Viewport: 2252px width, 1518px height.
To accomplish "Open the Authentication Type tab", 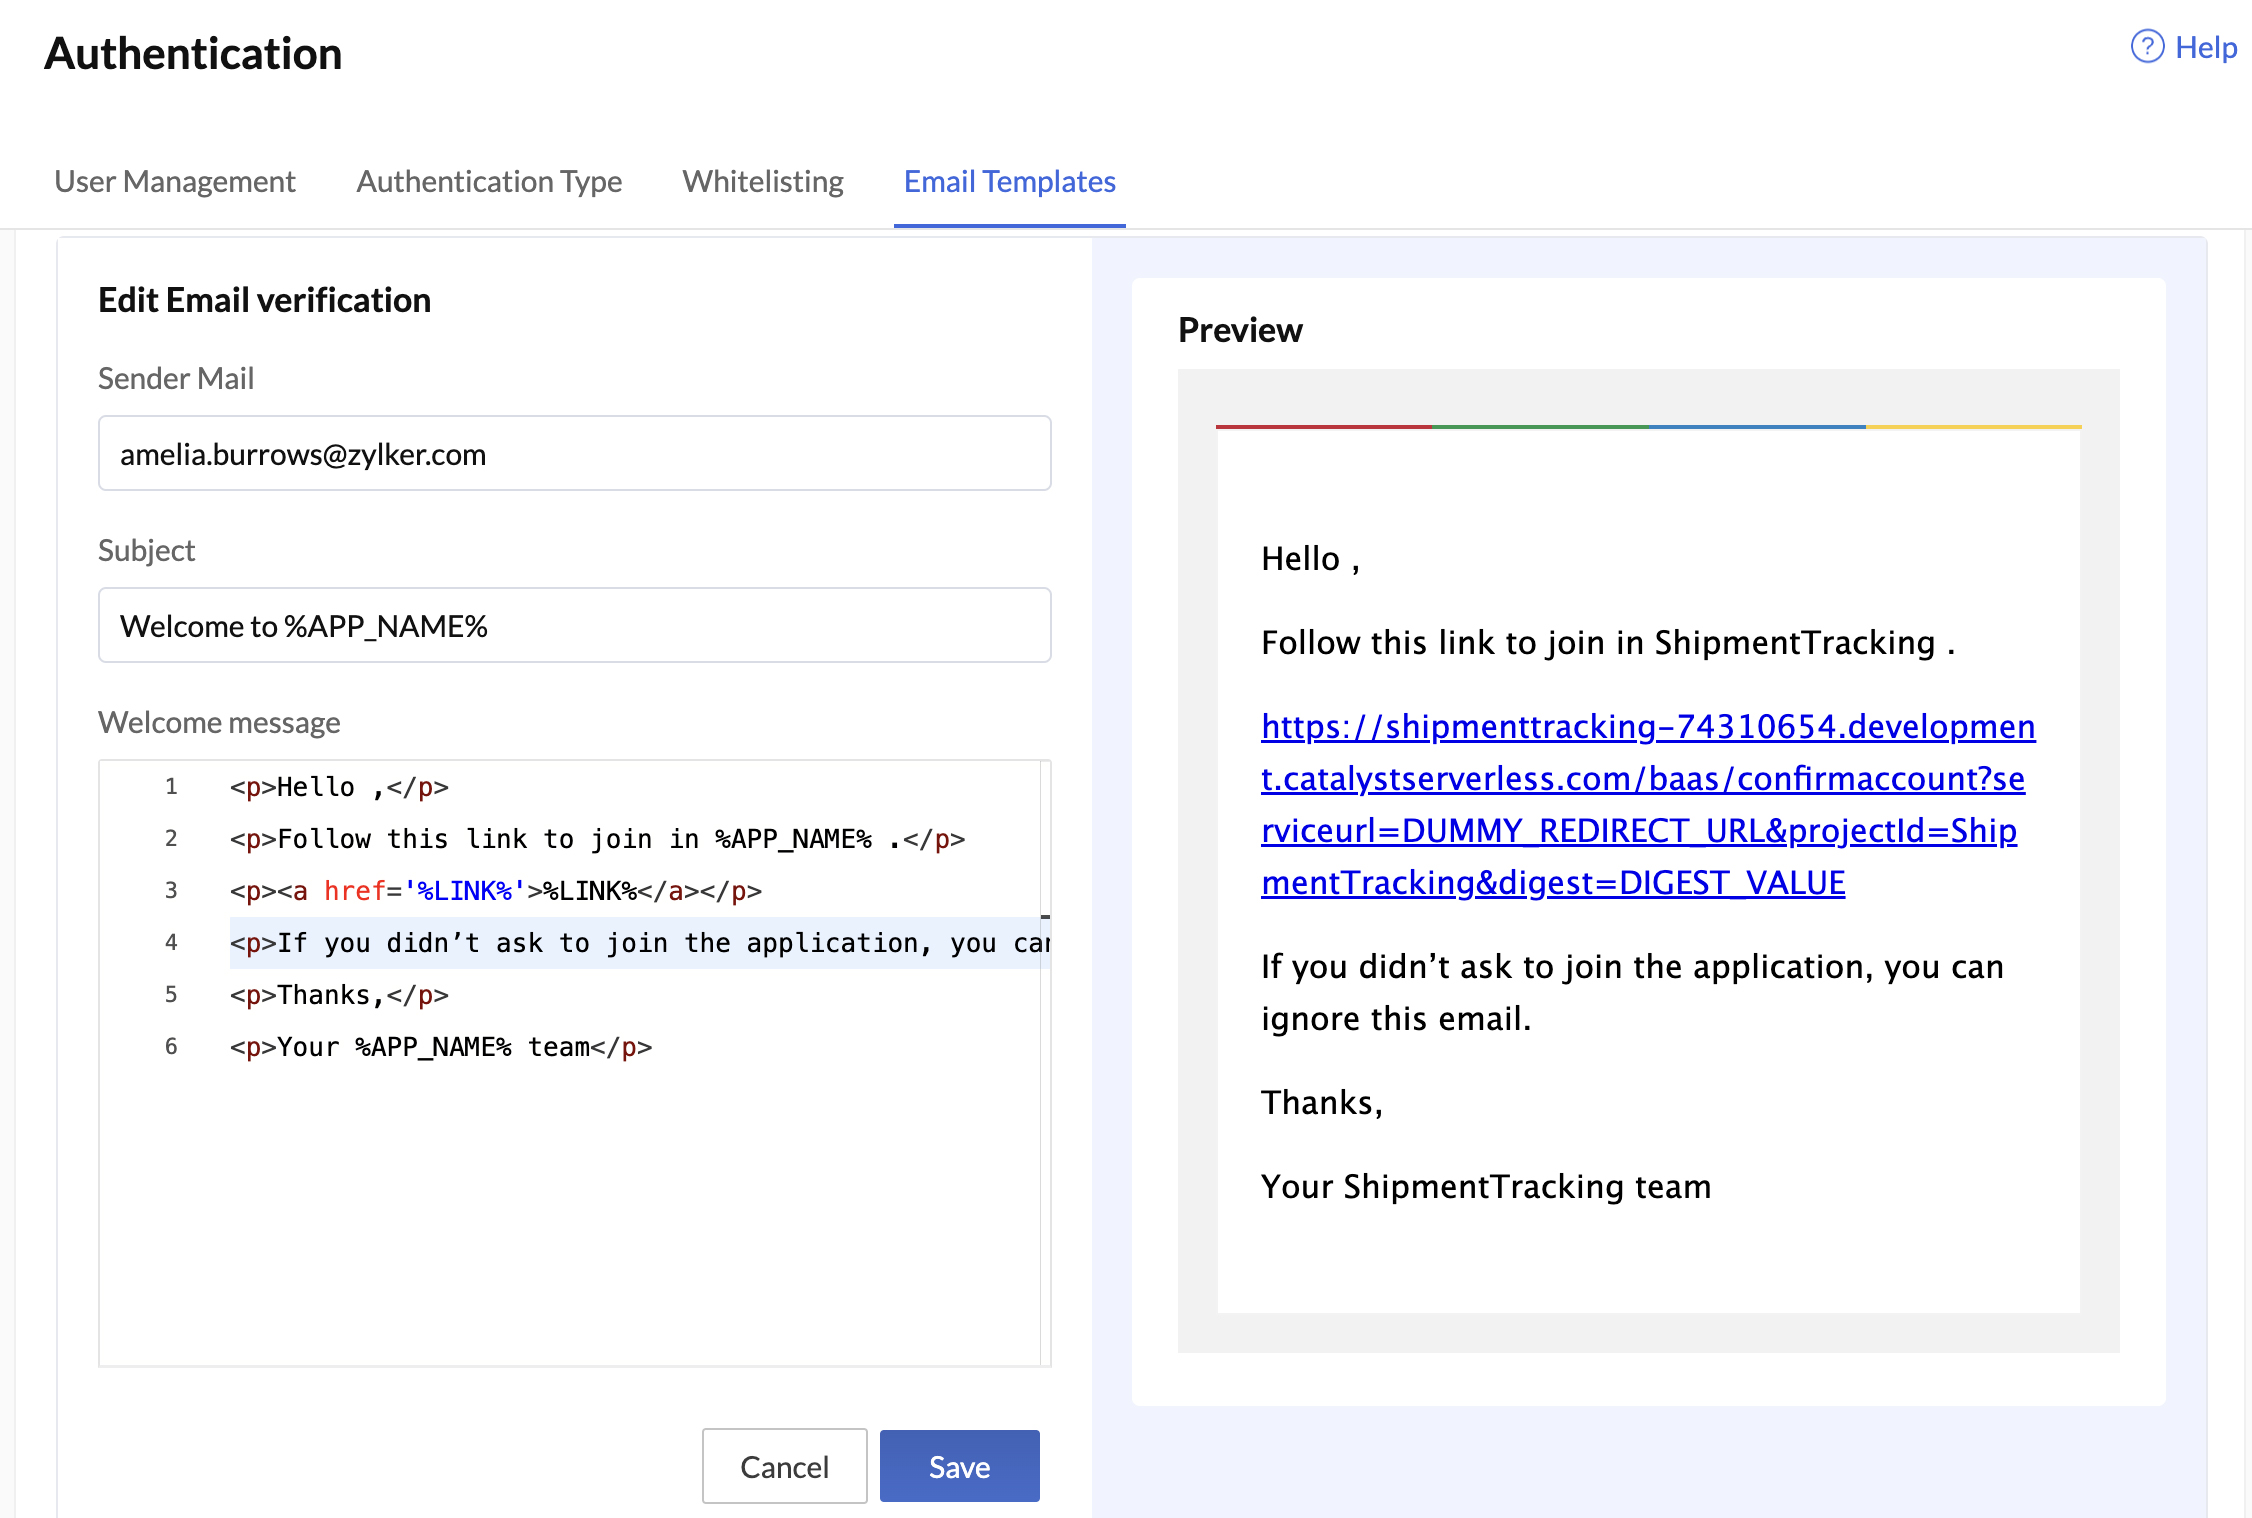I will click(488, 182).
